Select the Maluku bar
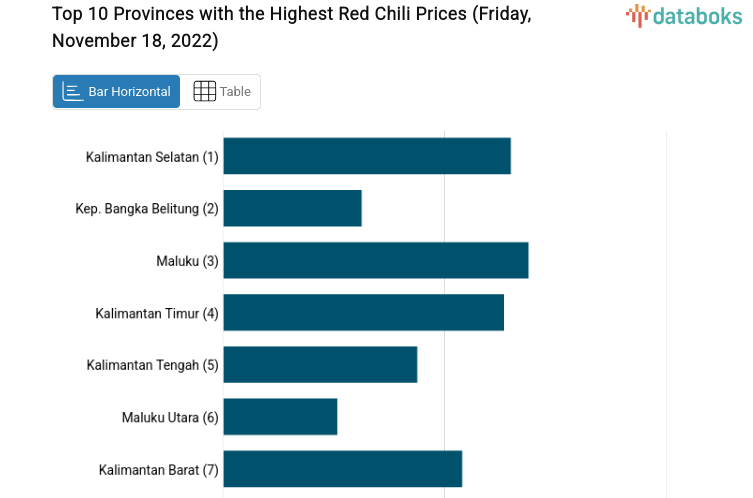 [x=375, y=260]
